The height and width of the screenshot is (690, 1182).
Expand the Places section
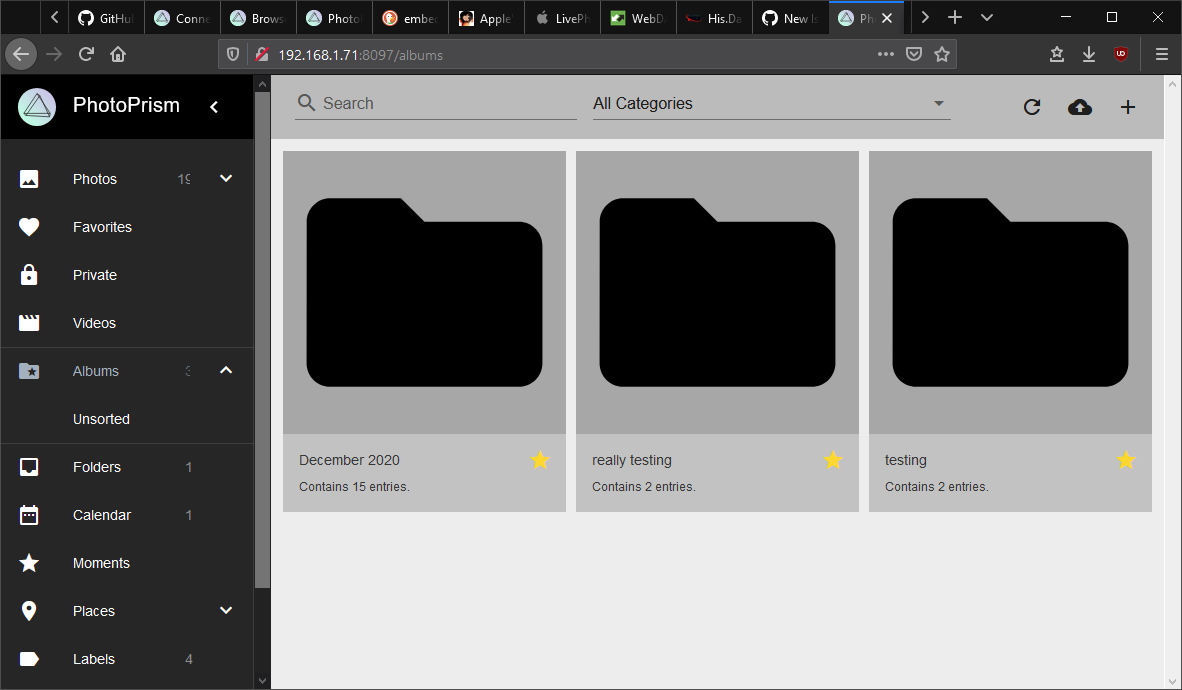(x=226, y=610)
